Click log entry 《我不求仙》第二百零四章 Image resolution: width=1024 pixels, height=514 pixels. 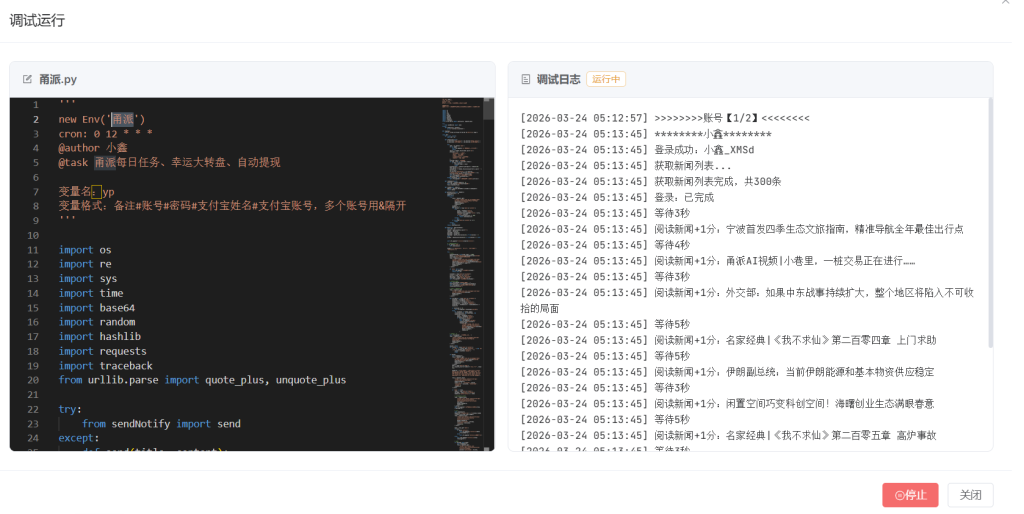coord(728,340)
